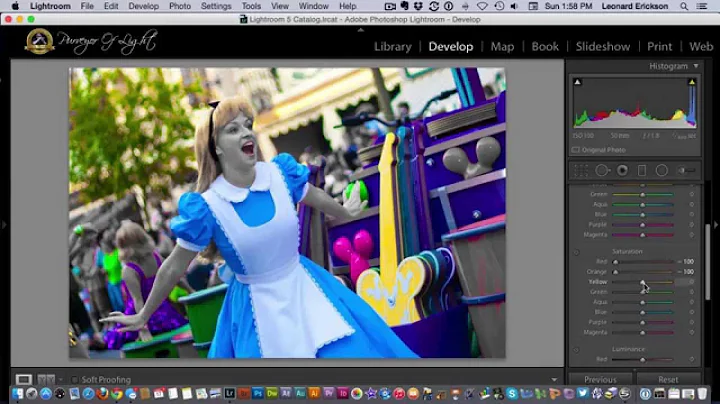Image resolution: width=720 pixels, height=404 pixels.
Task: Select the Crop Overlay tool
Action: [x=581, y=170]
